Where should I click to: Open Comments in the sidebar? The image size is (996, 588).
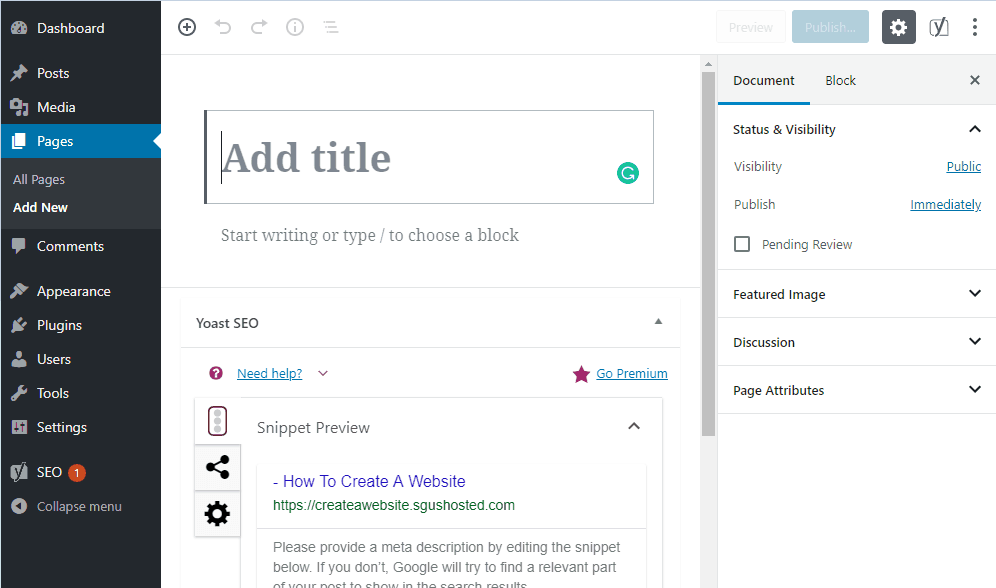[x=81, y=246]
